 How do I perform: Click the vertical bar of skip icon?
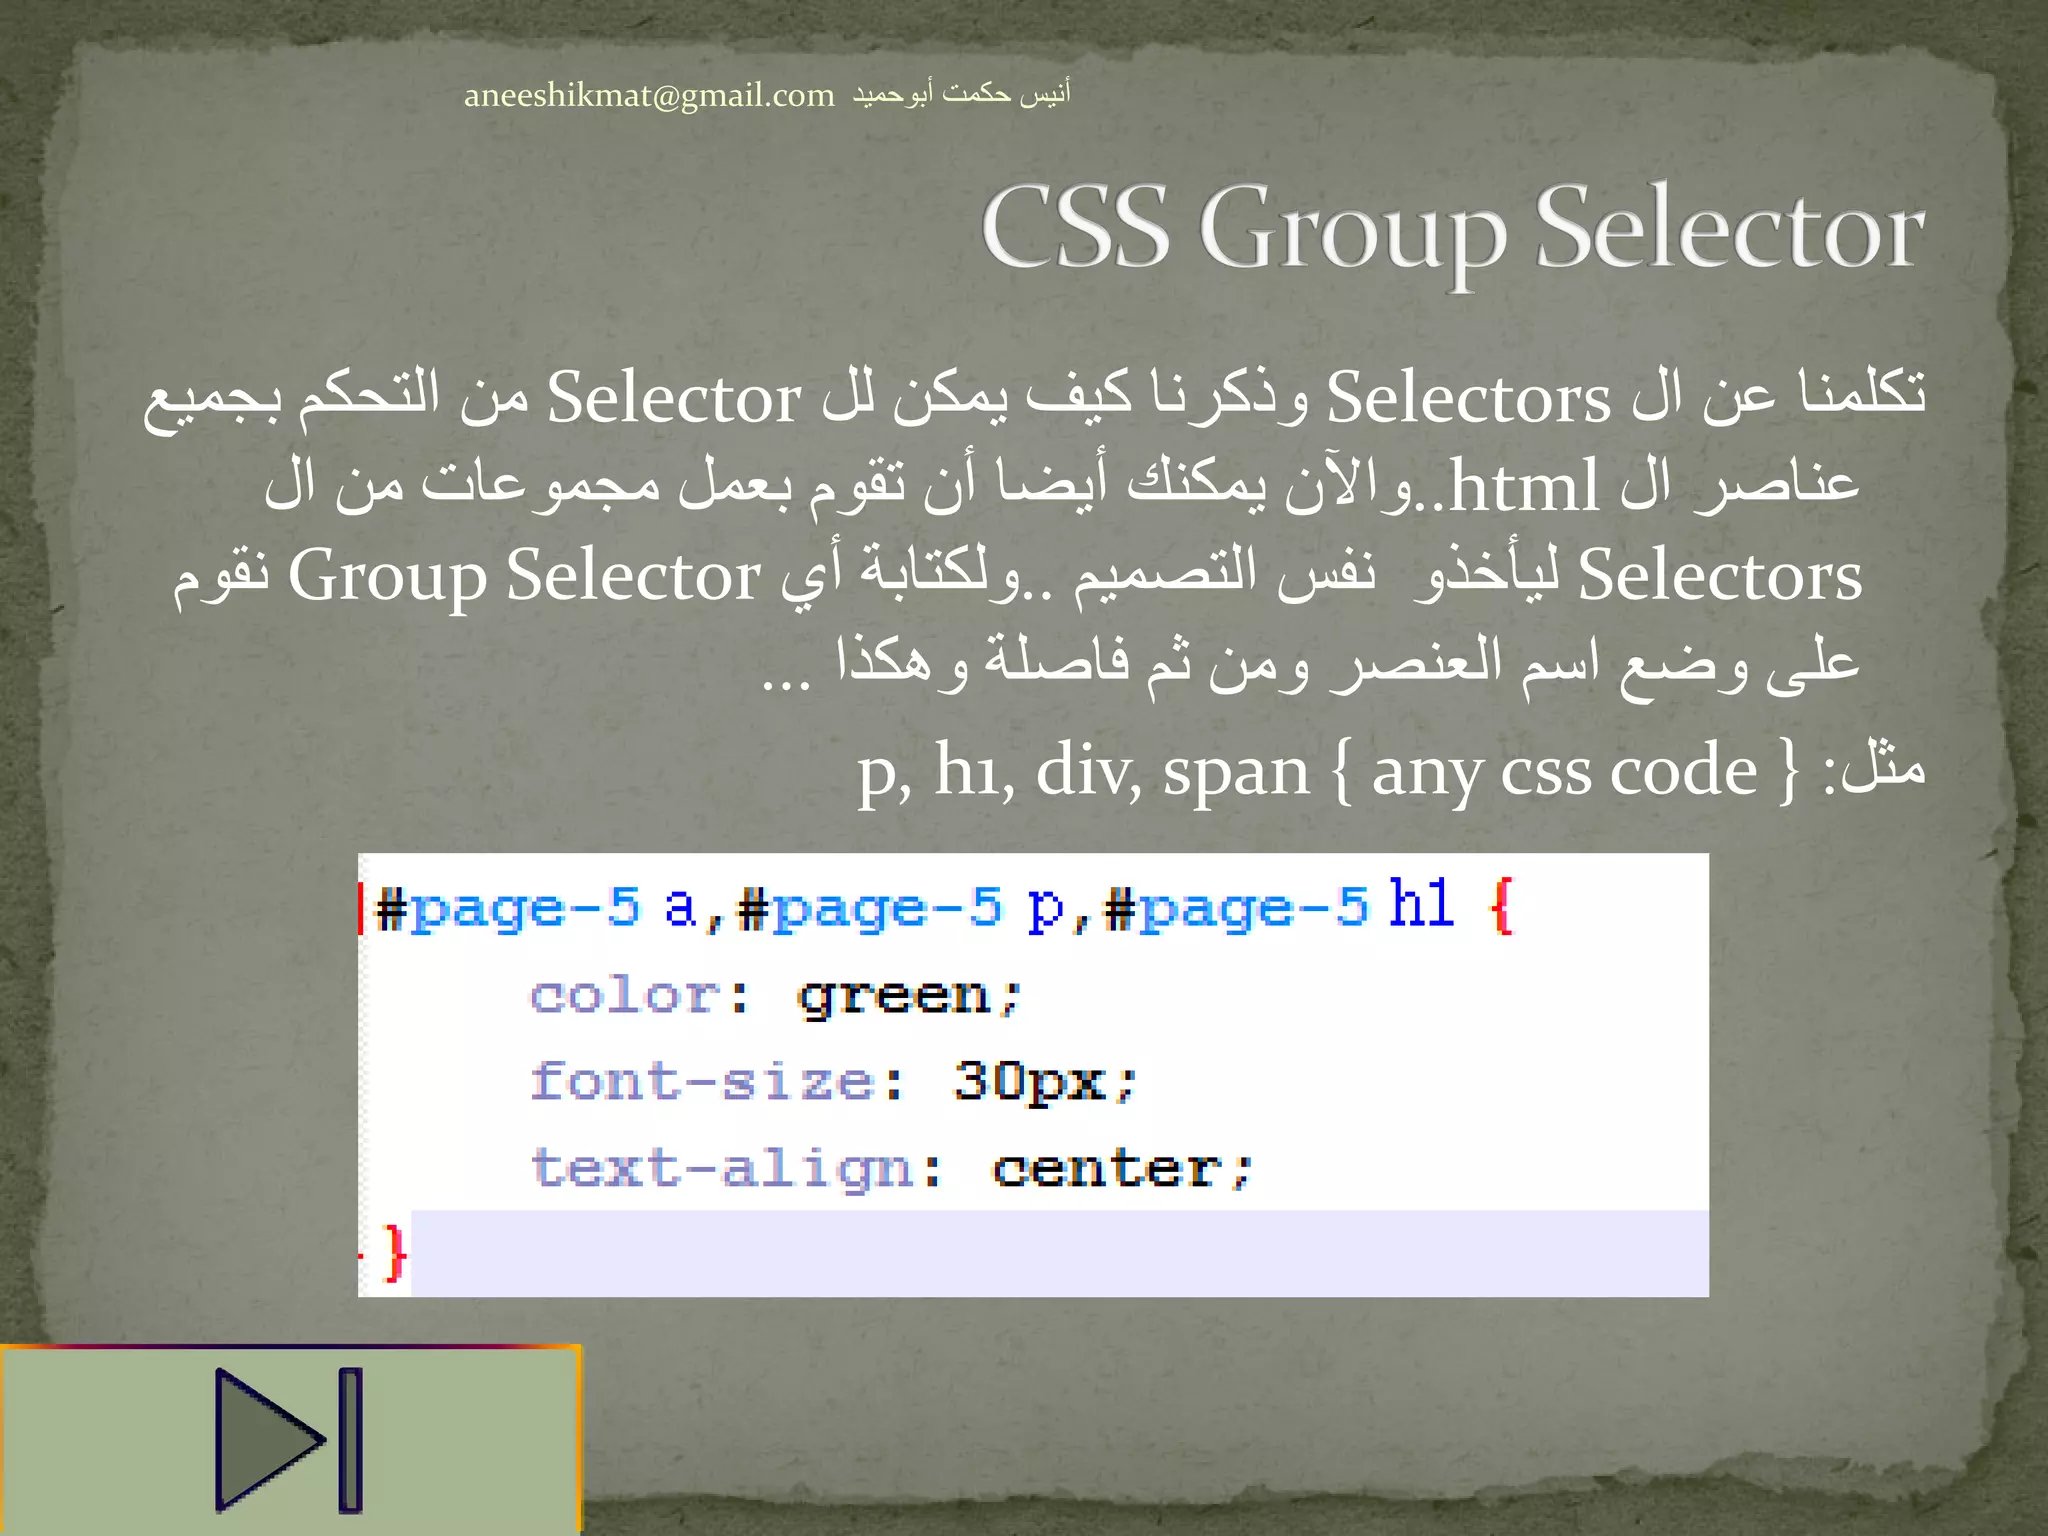click(x=350, y=1439)
